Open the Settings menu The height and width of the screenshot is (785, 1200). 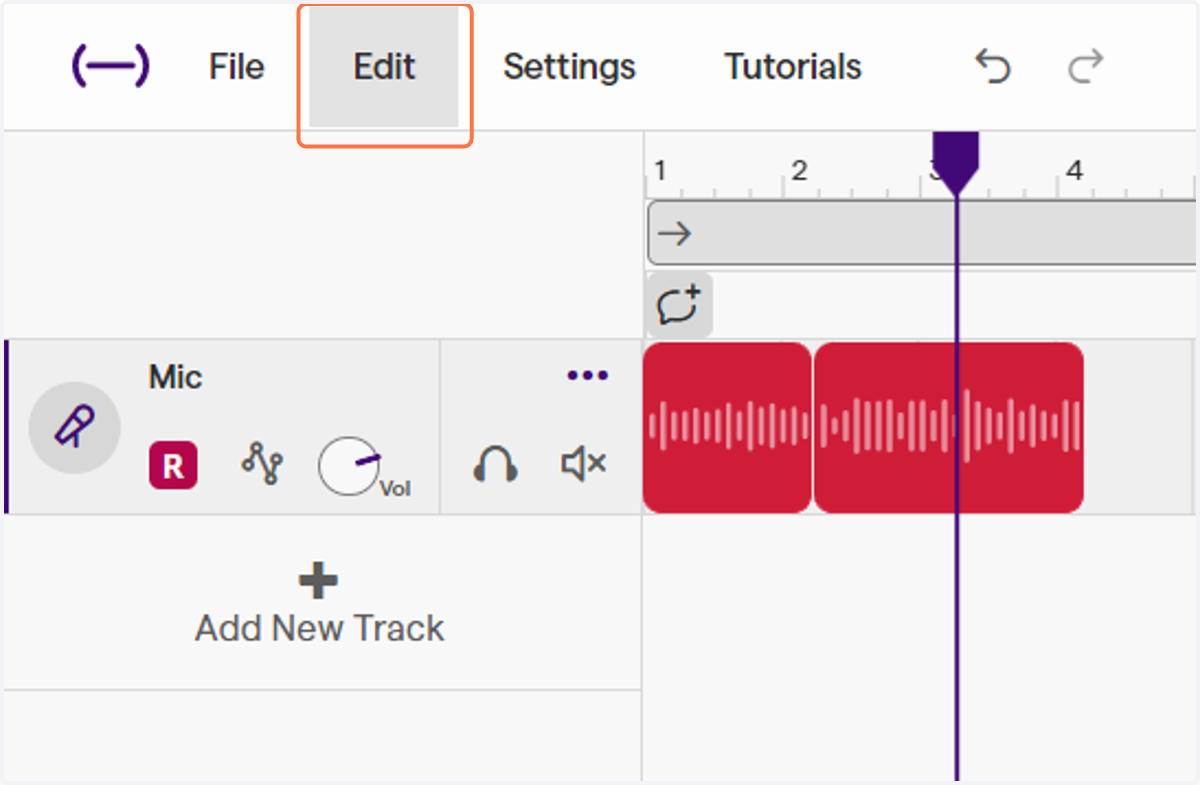[569, 67]
